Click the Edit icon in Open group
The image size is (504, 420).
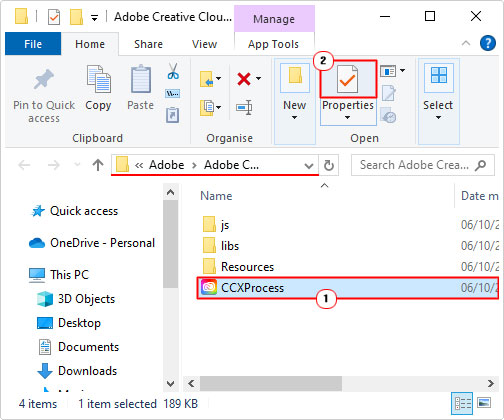389,93
